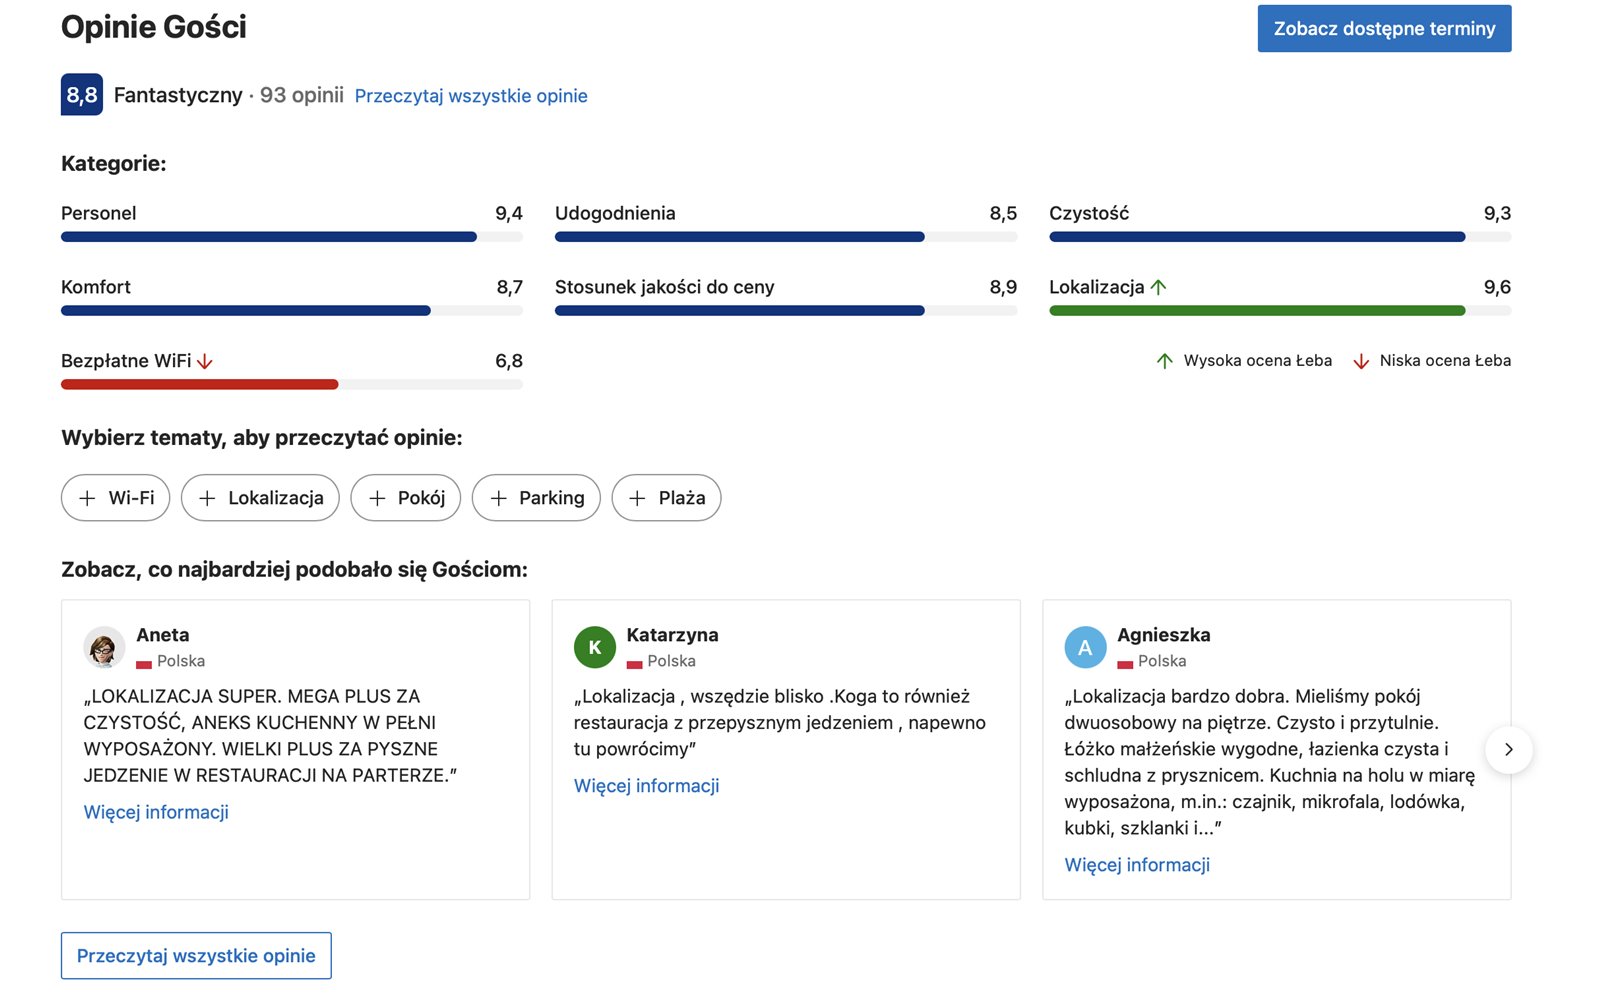The height and width of the screenshot is (999, 1600).
Task: Click the Wysoka ocena Łeba legend arrow
Action: [x=1164, y=361]
